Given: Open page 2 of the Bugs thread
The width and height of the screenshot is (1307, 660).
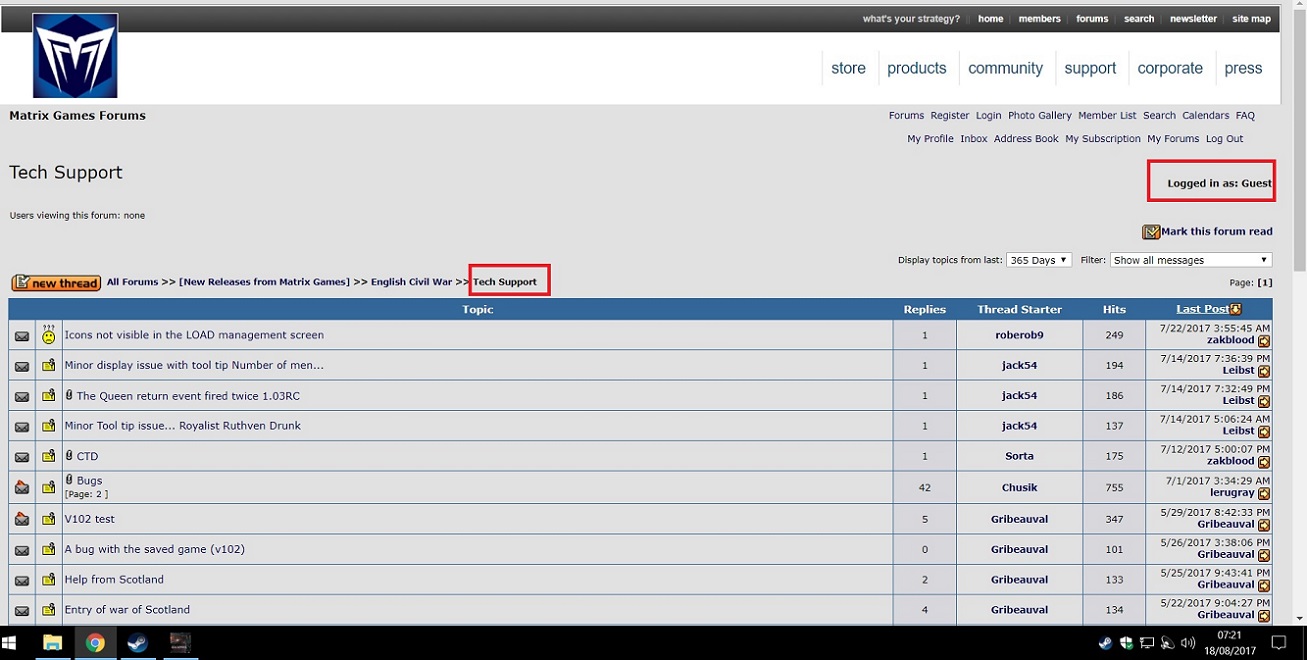Looking at the screenshot, I should point(100,495).
